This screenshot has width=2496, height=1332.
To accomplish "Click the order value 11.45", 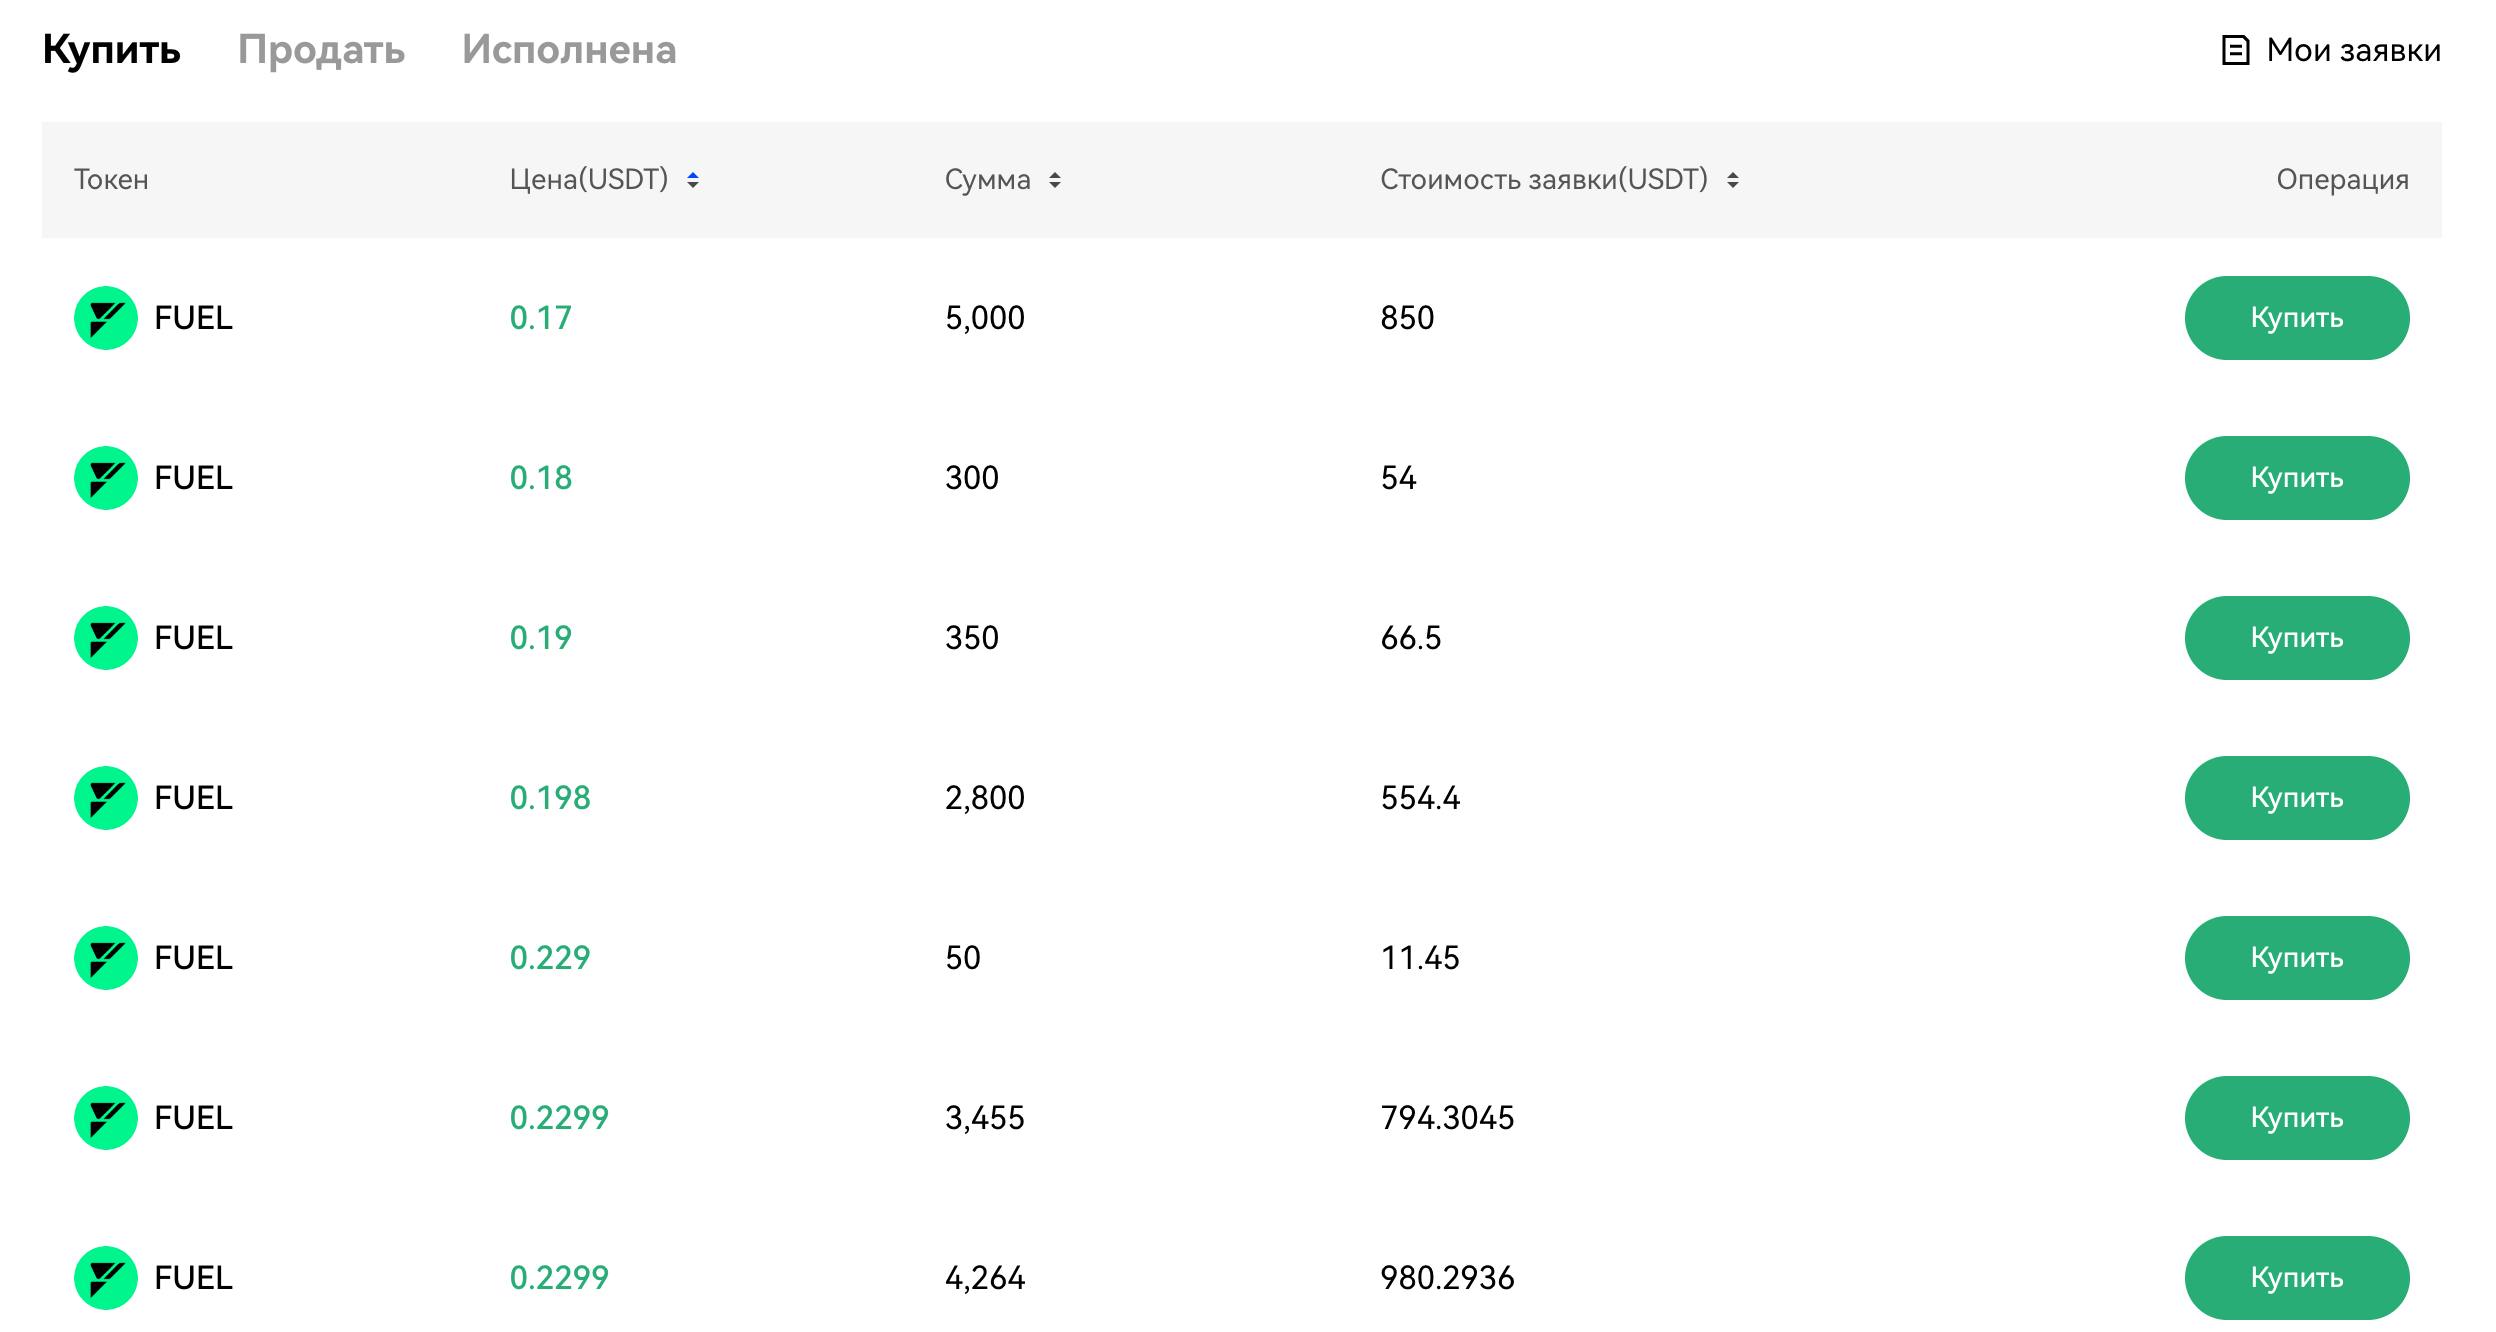I will [x=1420, y=958].
